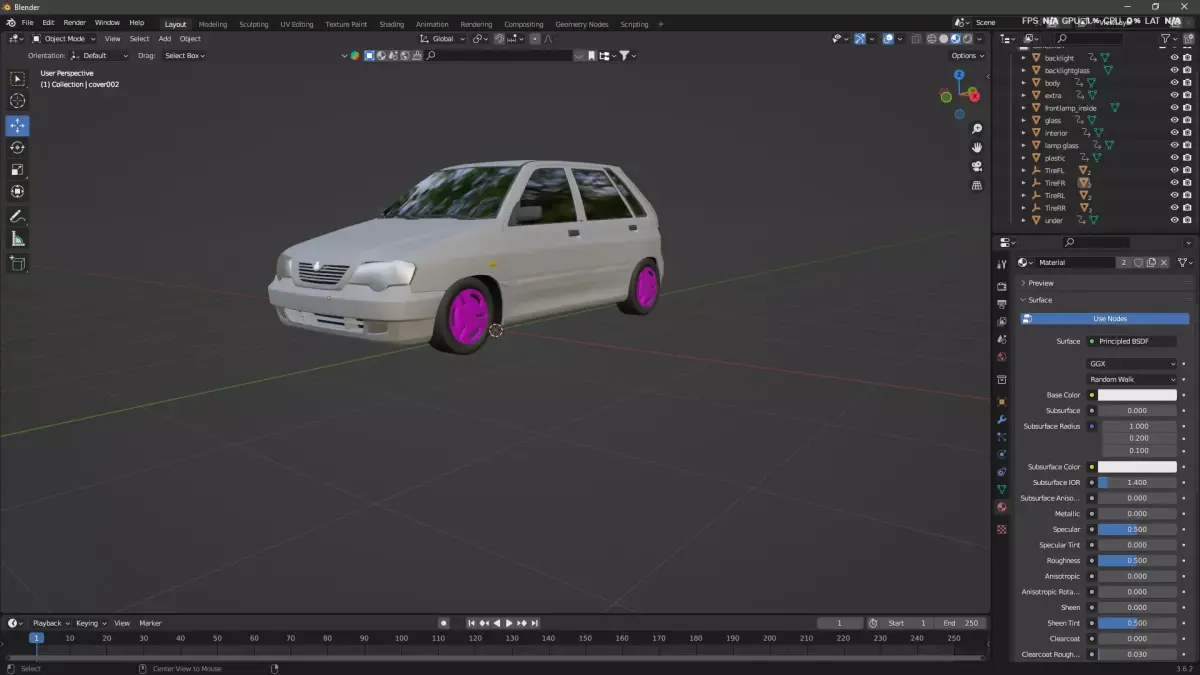Open the Scene properties tab
Viewport: 1200px width, 675px height.
(x=1001, y=339)
